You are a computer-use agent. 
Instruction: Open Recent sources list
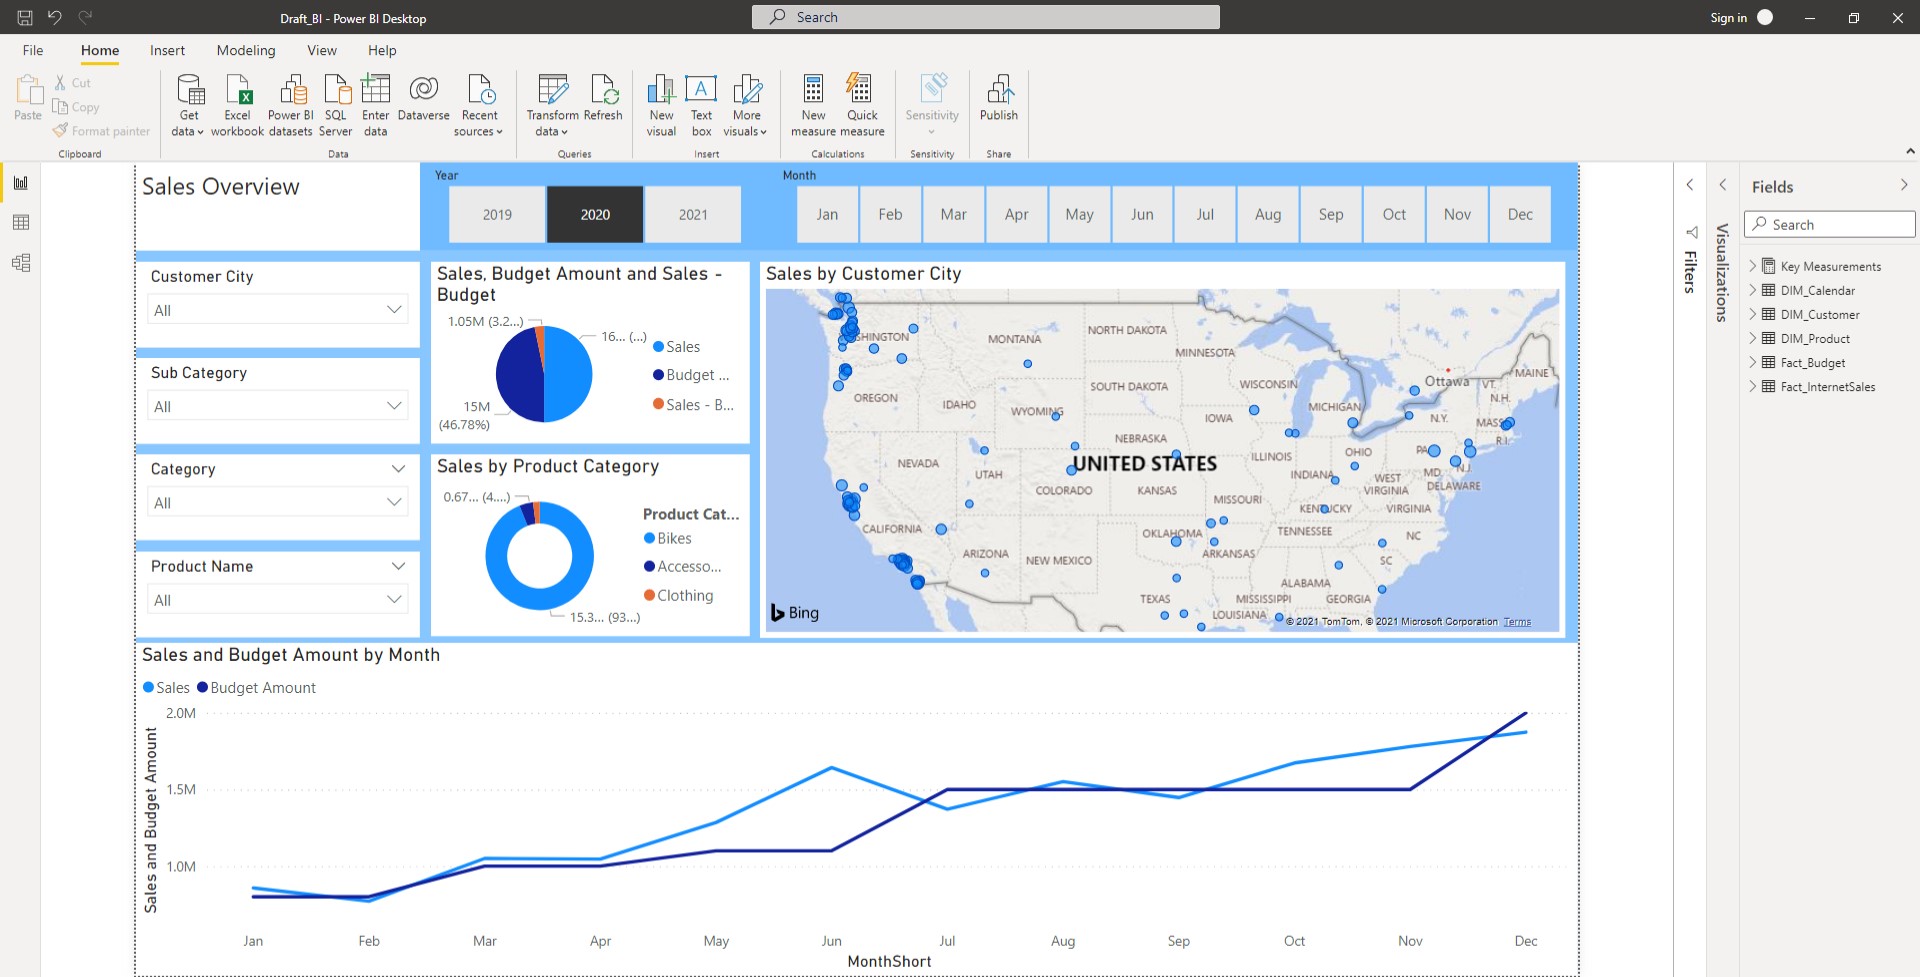tap(480, 105)
